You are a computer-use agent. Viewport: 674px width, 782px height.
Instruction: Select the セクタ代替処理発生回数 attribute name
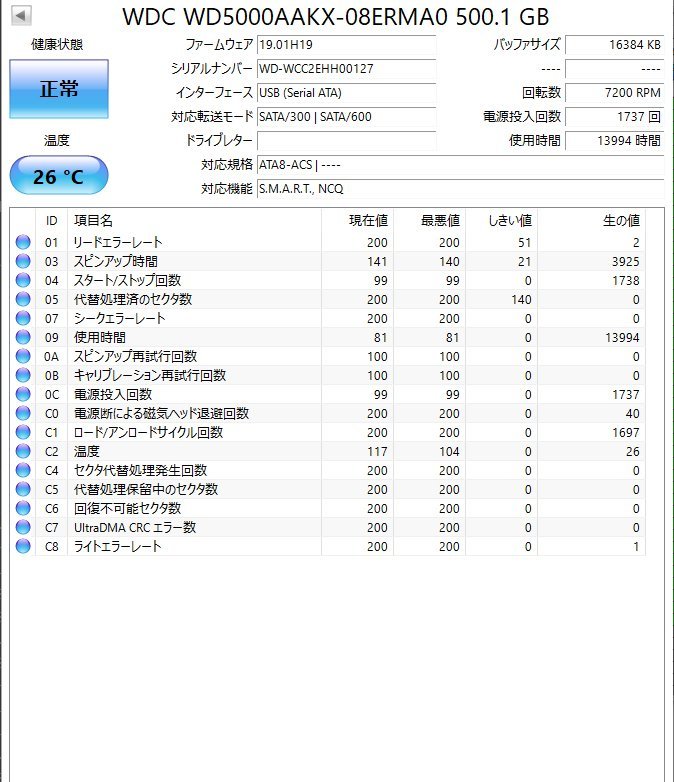point(140,470)
